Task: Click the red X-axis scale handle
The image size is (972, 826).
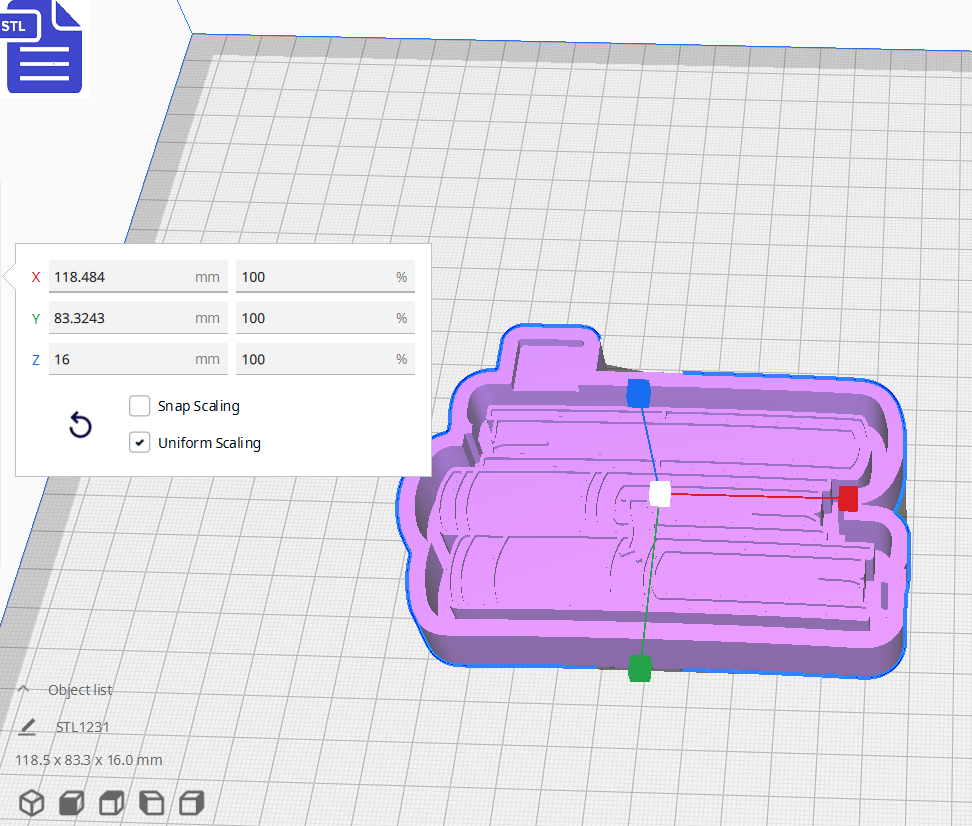Action: pyautogui.click(x=848, y=497)
